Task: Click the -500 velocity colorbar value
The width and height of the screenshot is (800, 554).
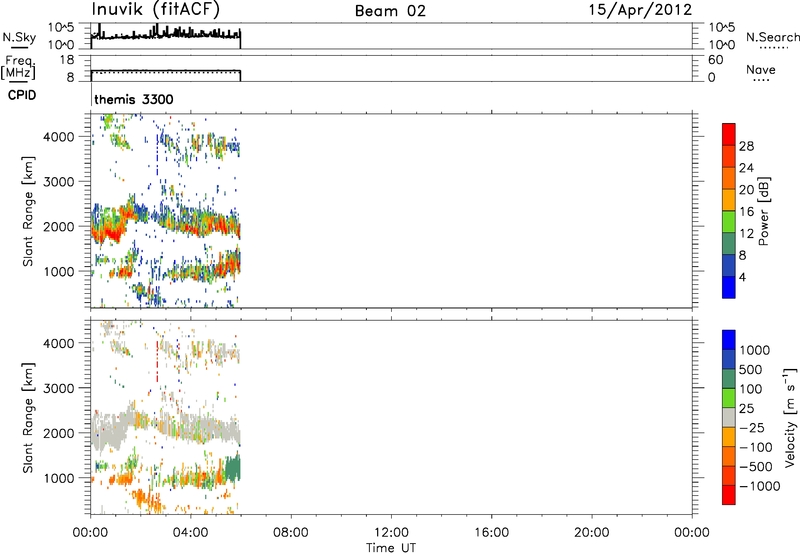Action: [756, 466]
